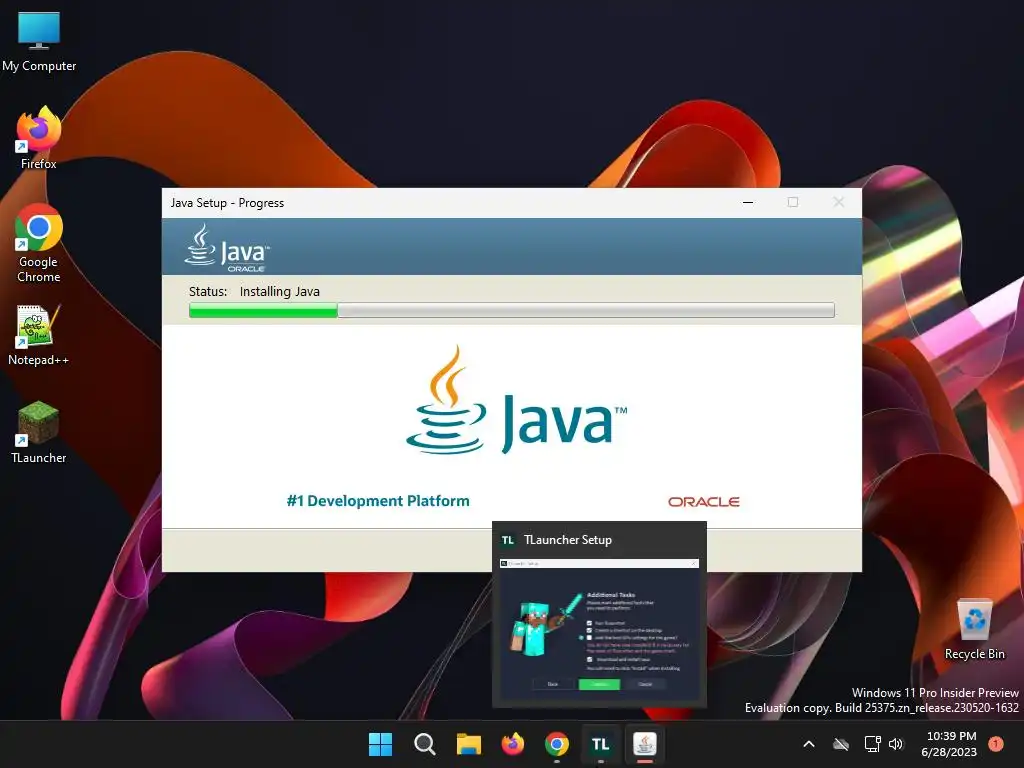
Task: Select the TL TLauncher taskbar button
Action: pyautogui.click(x=601, y=744)
